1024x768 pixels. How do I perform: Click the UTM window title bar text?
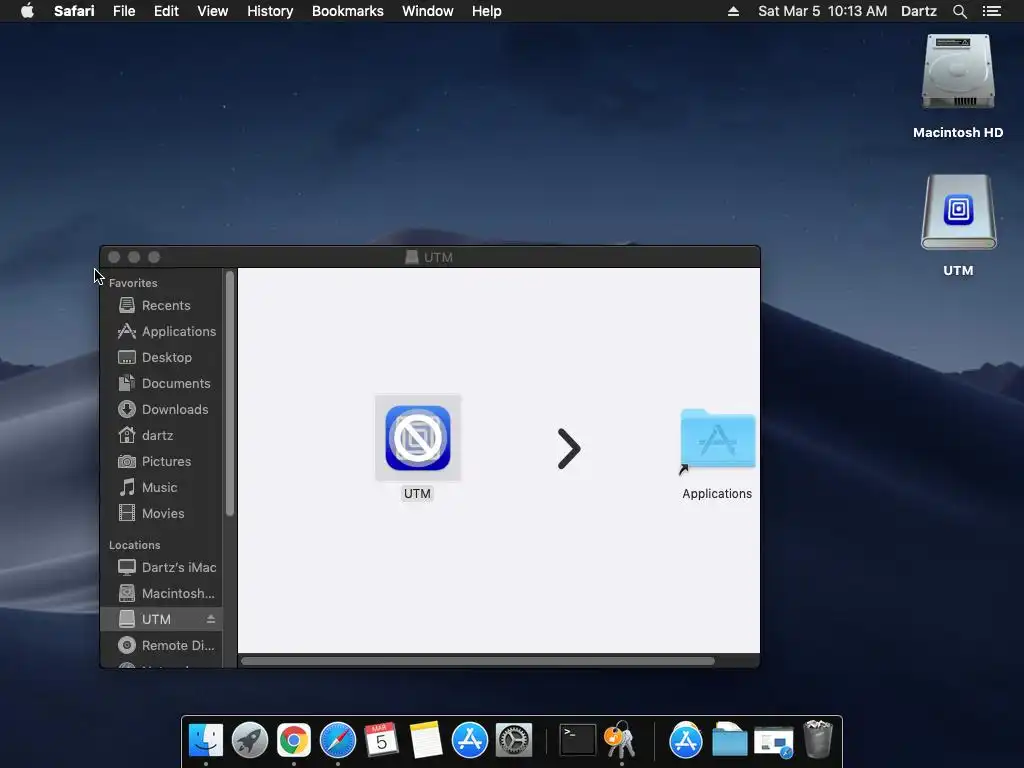(x=438, y=257)
